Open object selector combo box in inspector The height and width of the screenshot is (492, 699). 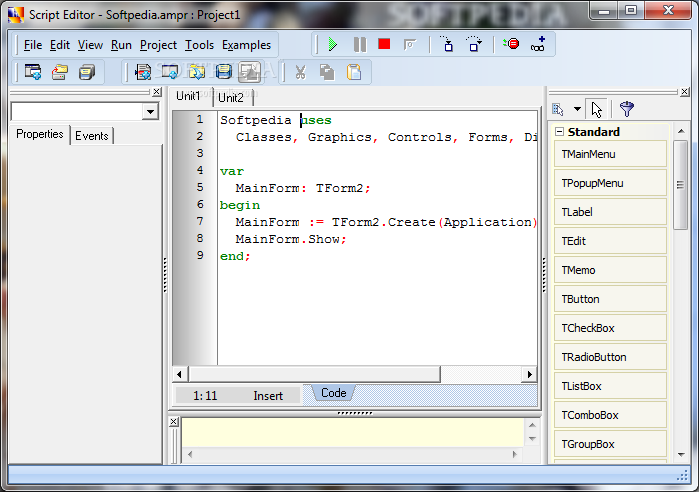151,111
